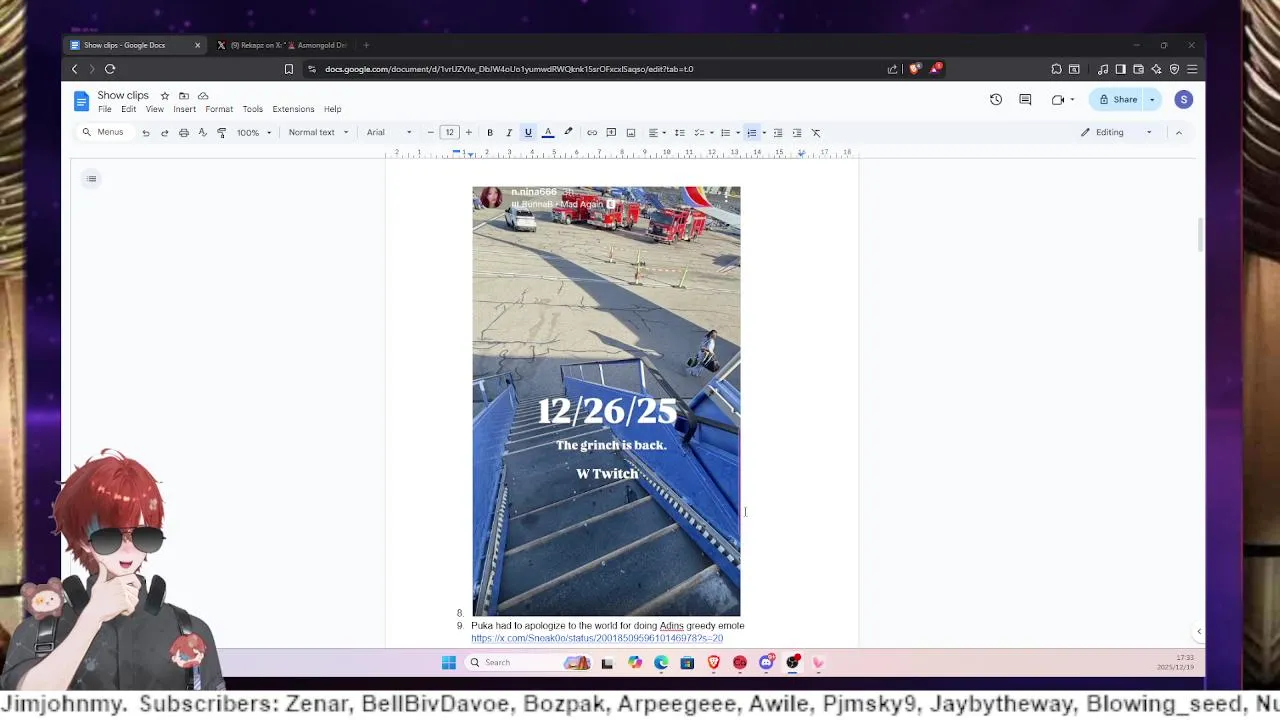Add a comment using the toolbar icon
This screenshot has width=1280, height=720.
pos(611,133)
